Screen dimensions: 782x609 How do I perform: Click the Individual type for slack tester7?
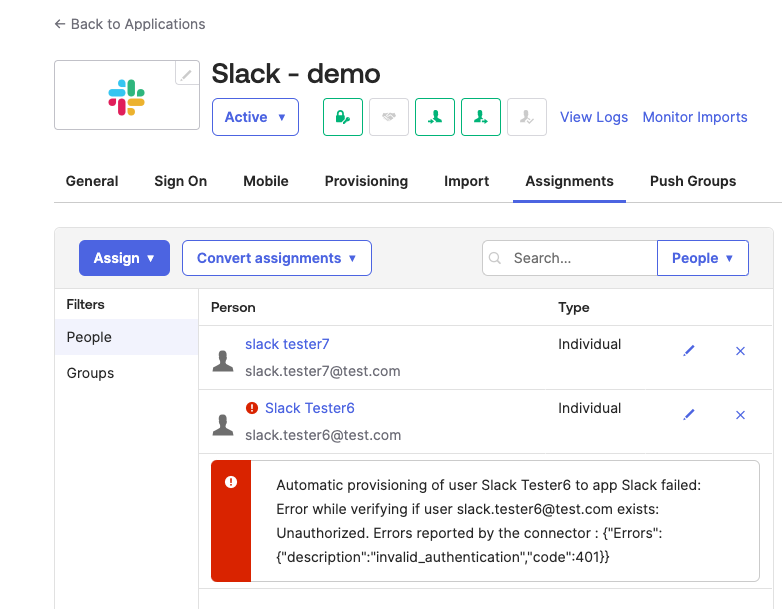[x=589, y=344]
